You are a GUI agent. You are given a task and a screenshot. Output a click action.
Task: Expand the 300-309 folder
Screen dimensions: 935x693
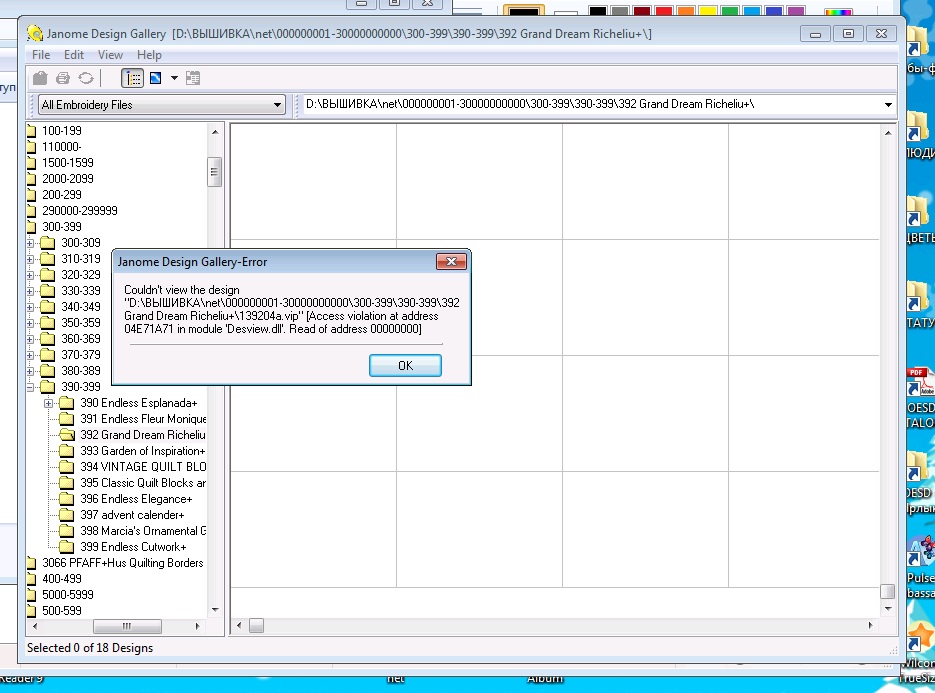[30, 243]
